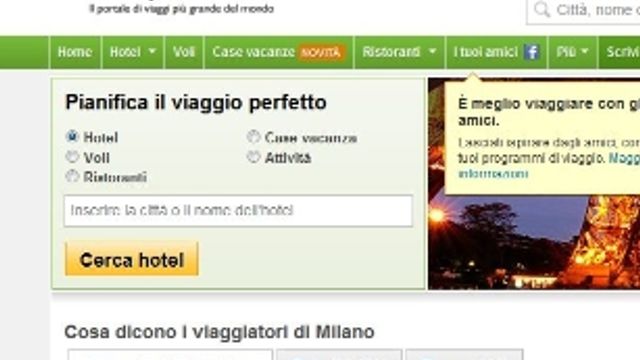Click the Eiffel Tower night photo
The width and height of the screenshot is (640, 360).
pos(534,241)
